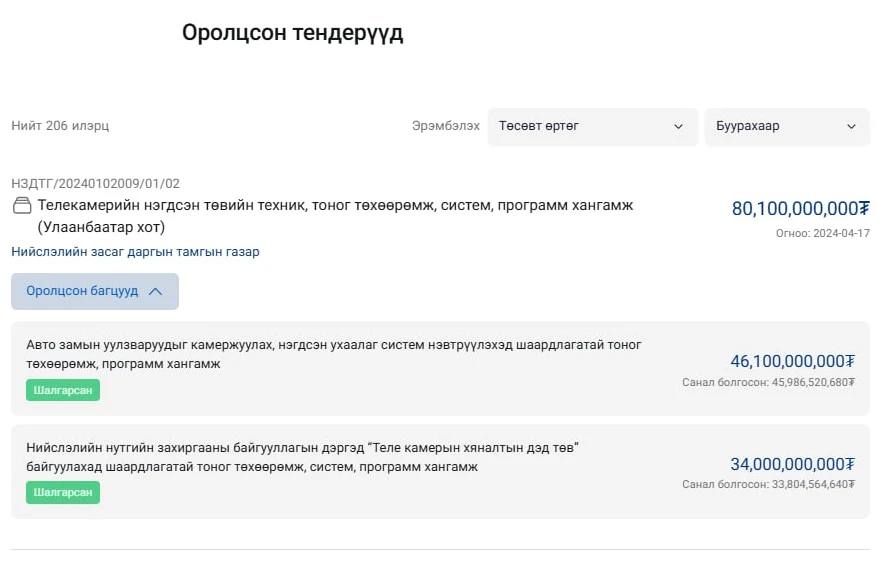Select the Авто замын уулзваруудыг камержуулах package

(333, 354)
